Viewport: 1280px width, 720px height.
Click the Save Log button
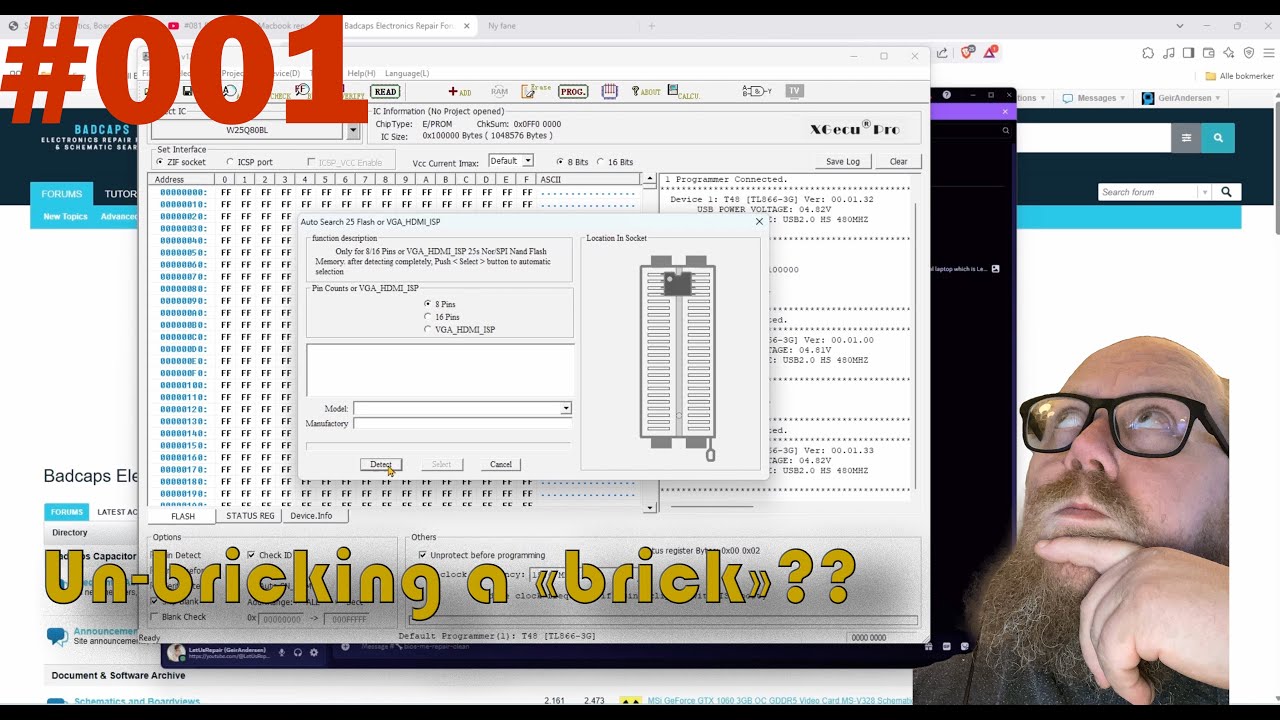click(x=843, y=161)
